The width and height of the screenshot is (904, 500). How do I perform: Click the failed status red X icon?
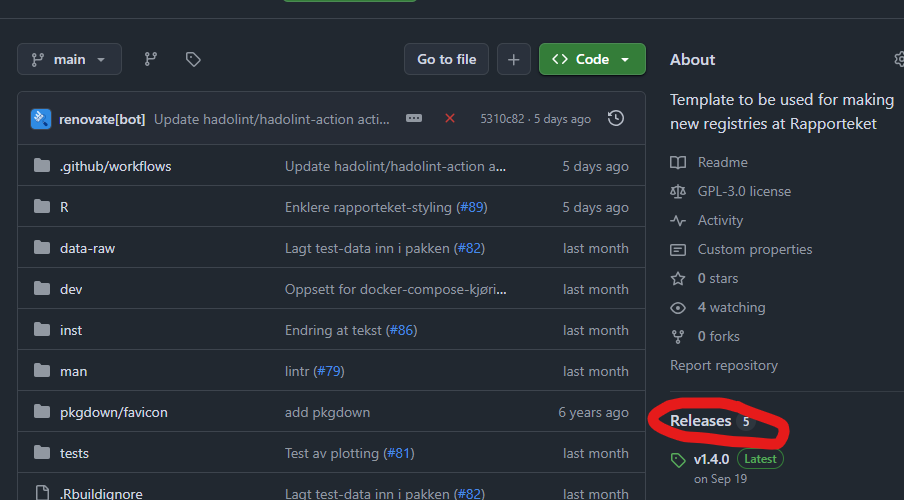[x=450, y=118]
